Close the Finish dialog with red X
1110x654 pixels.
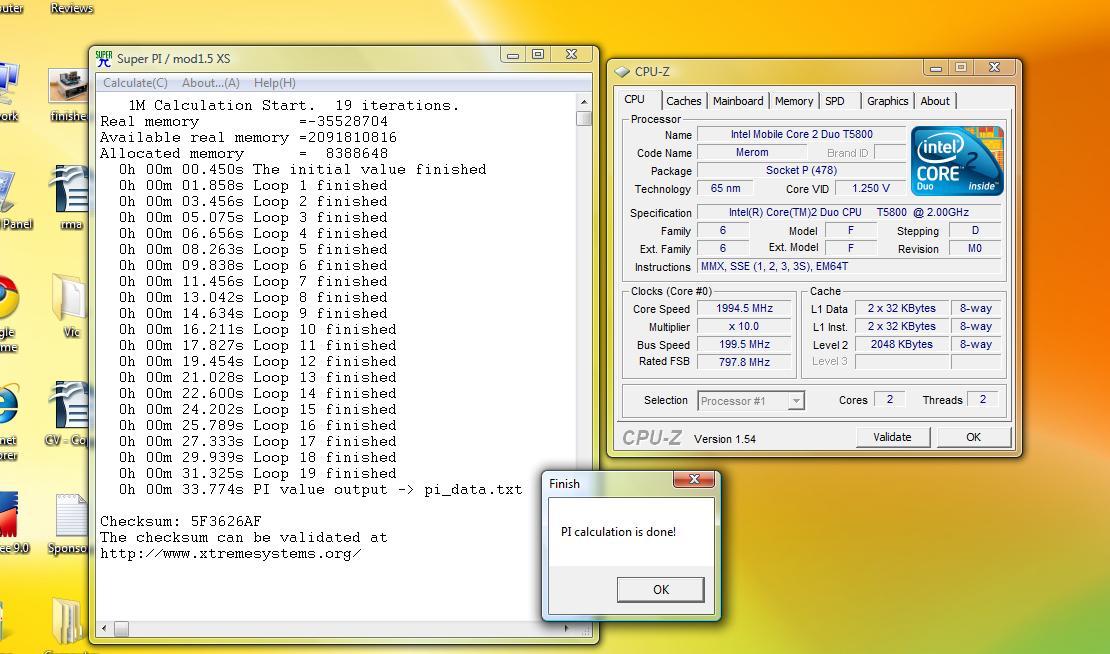click(x=694, y=479)
